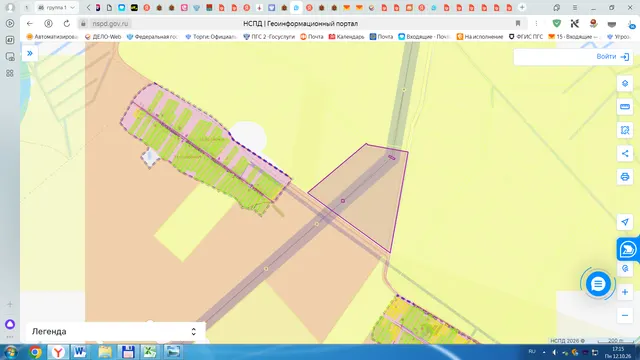Viewport: 640px width, 360px height.
Task: Open Excel from taskbar
Action: coord(150,352)
